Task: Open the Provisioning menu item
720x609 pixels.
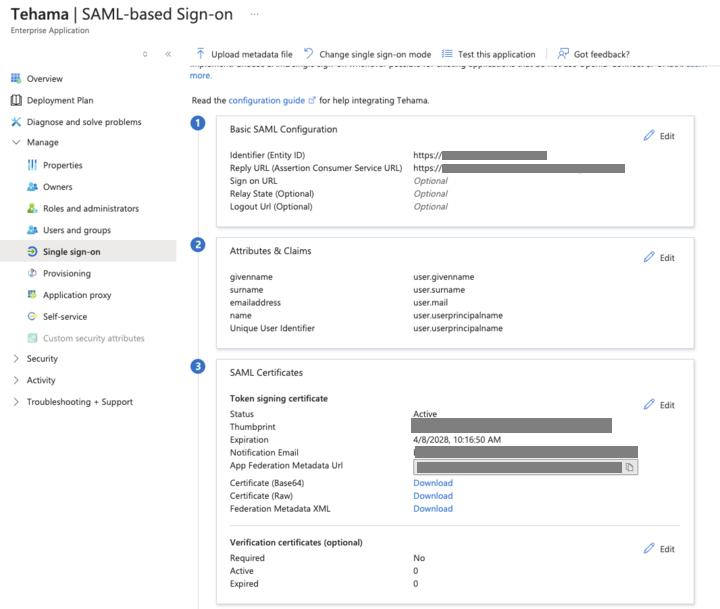Action: 67,273
